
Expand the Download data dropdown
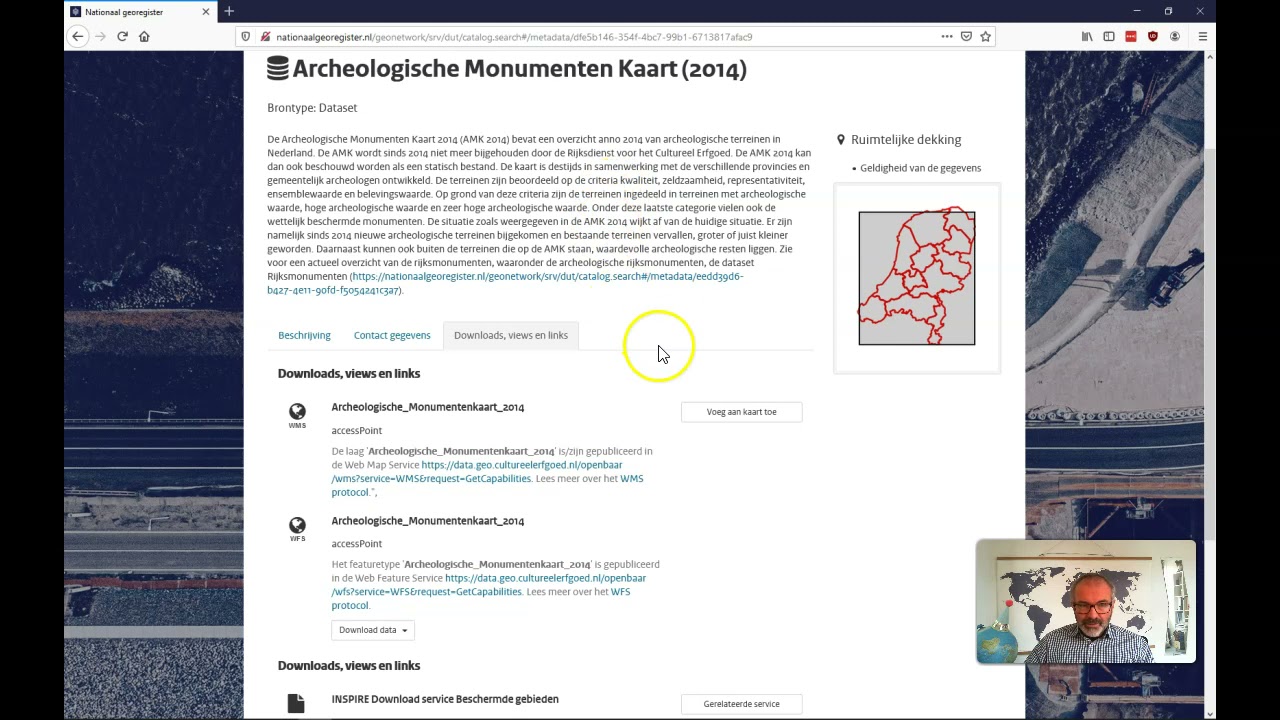tap(373, 630)
